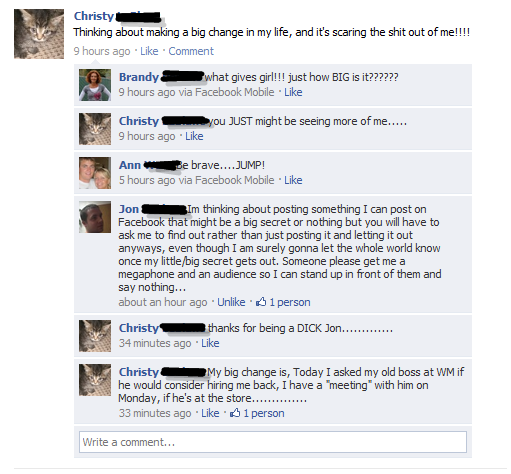Like Christy's 'My big change' comment
This screenshot has height=474, width=511.
pyautogui.click(x=210, y=413)
